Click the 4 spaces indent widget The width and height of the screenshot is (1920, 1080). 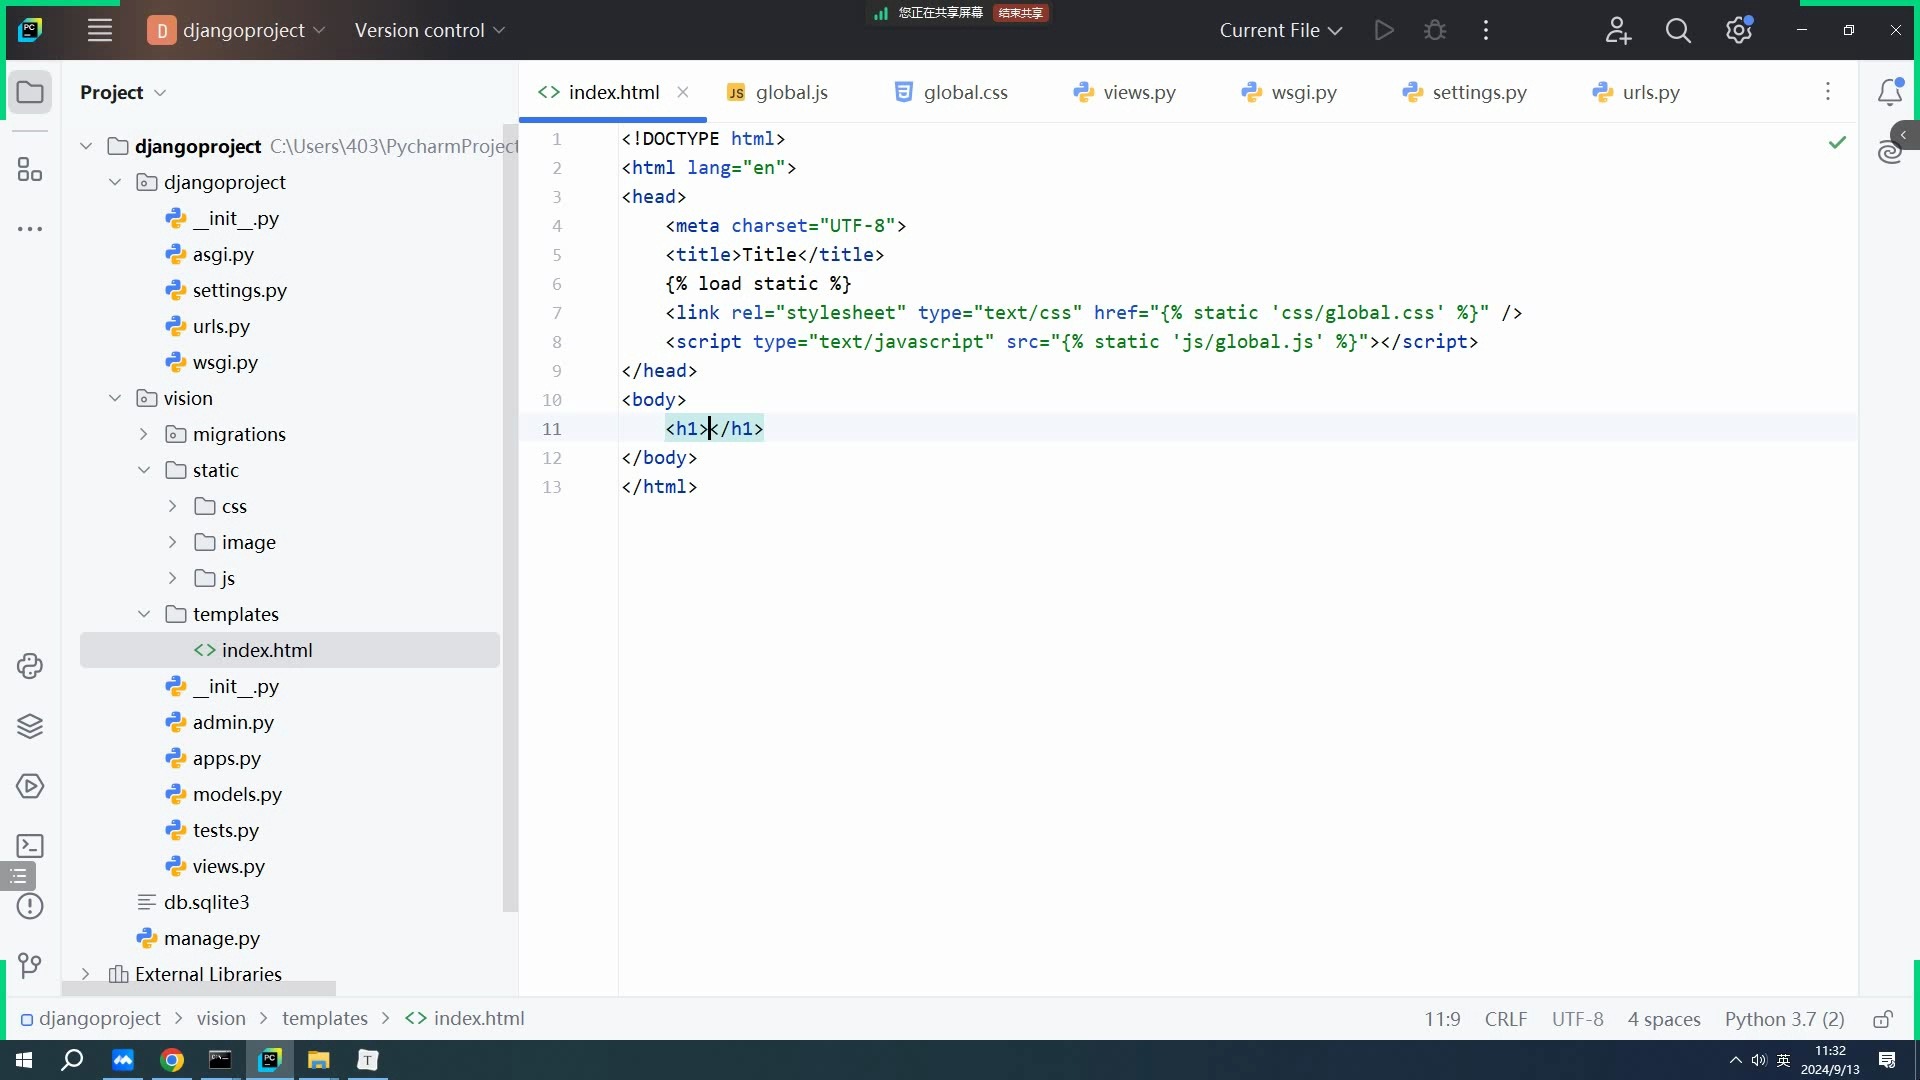point(1664,1019)
